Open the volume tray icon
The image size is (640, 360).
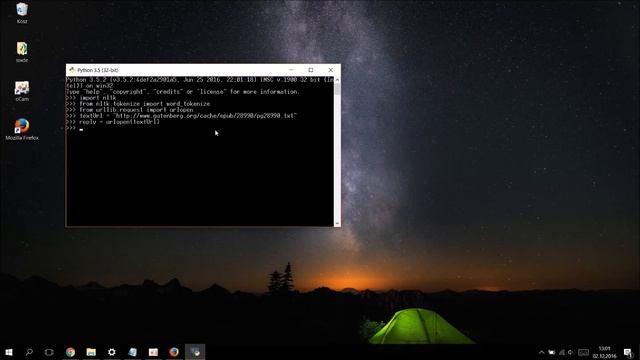[571, 352]
